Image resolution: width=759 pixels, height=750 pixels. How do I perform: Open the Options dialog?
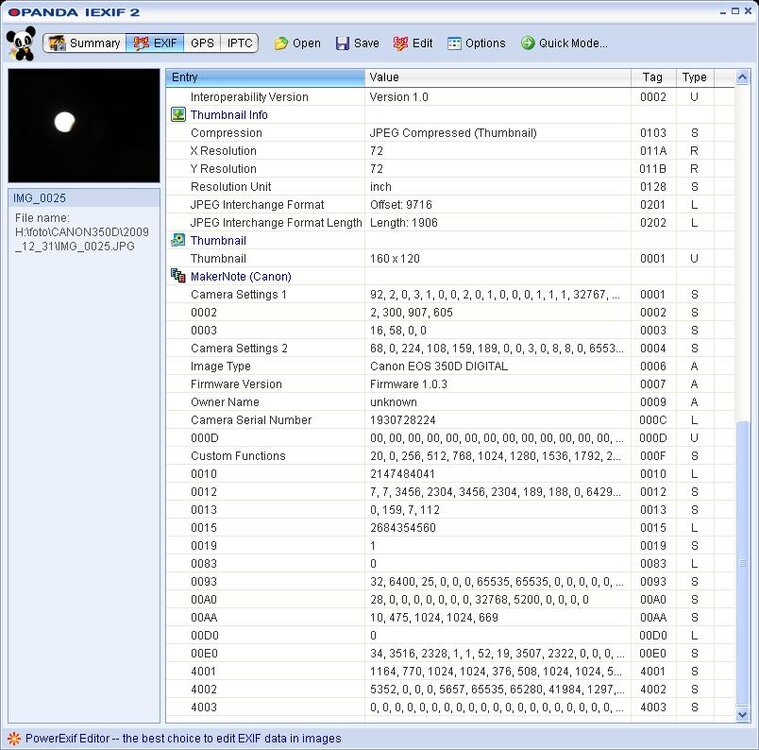(x=476, y=44)
